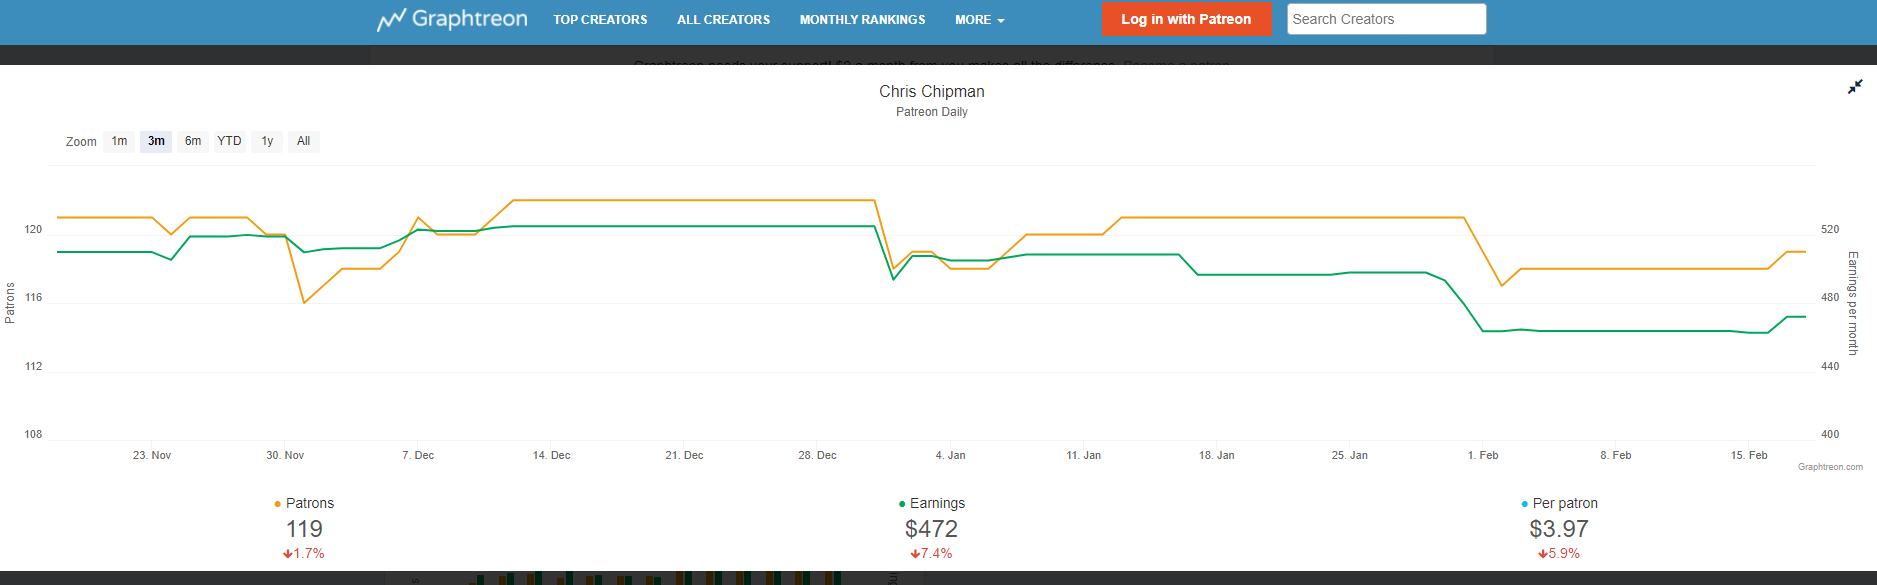Click the Patreon Daily subtitle
This screenshot has width=1877, height=585.
932,112
